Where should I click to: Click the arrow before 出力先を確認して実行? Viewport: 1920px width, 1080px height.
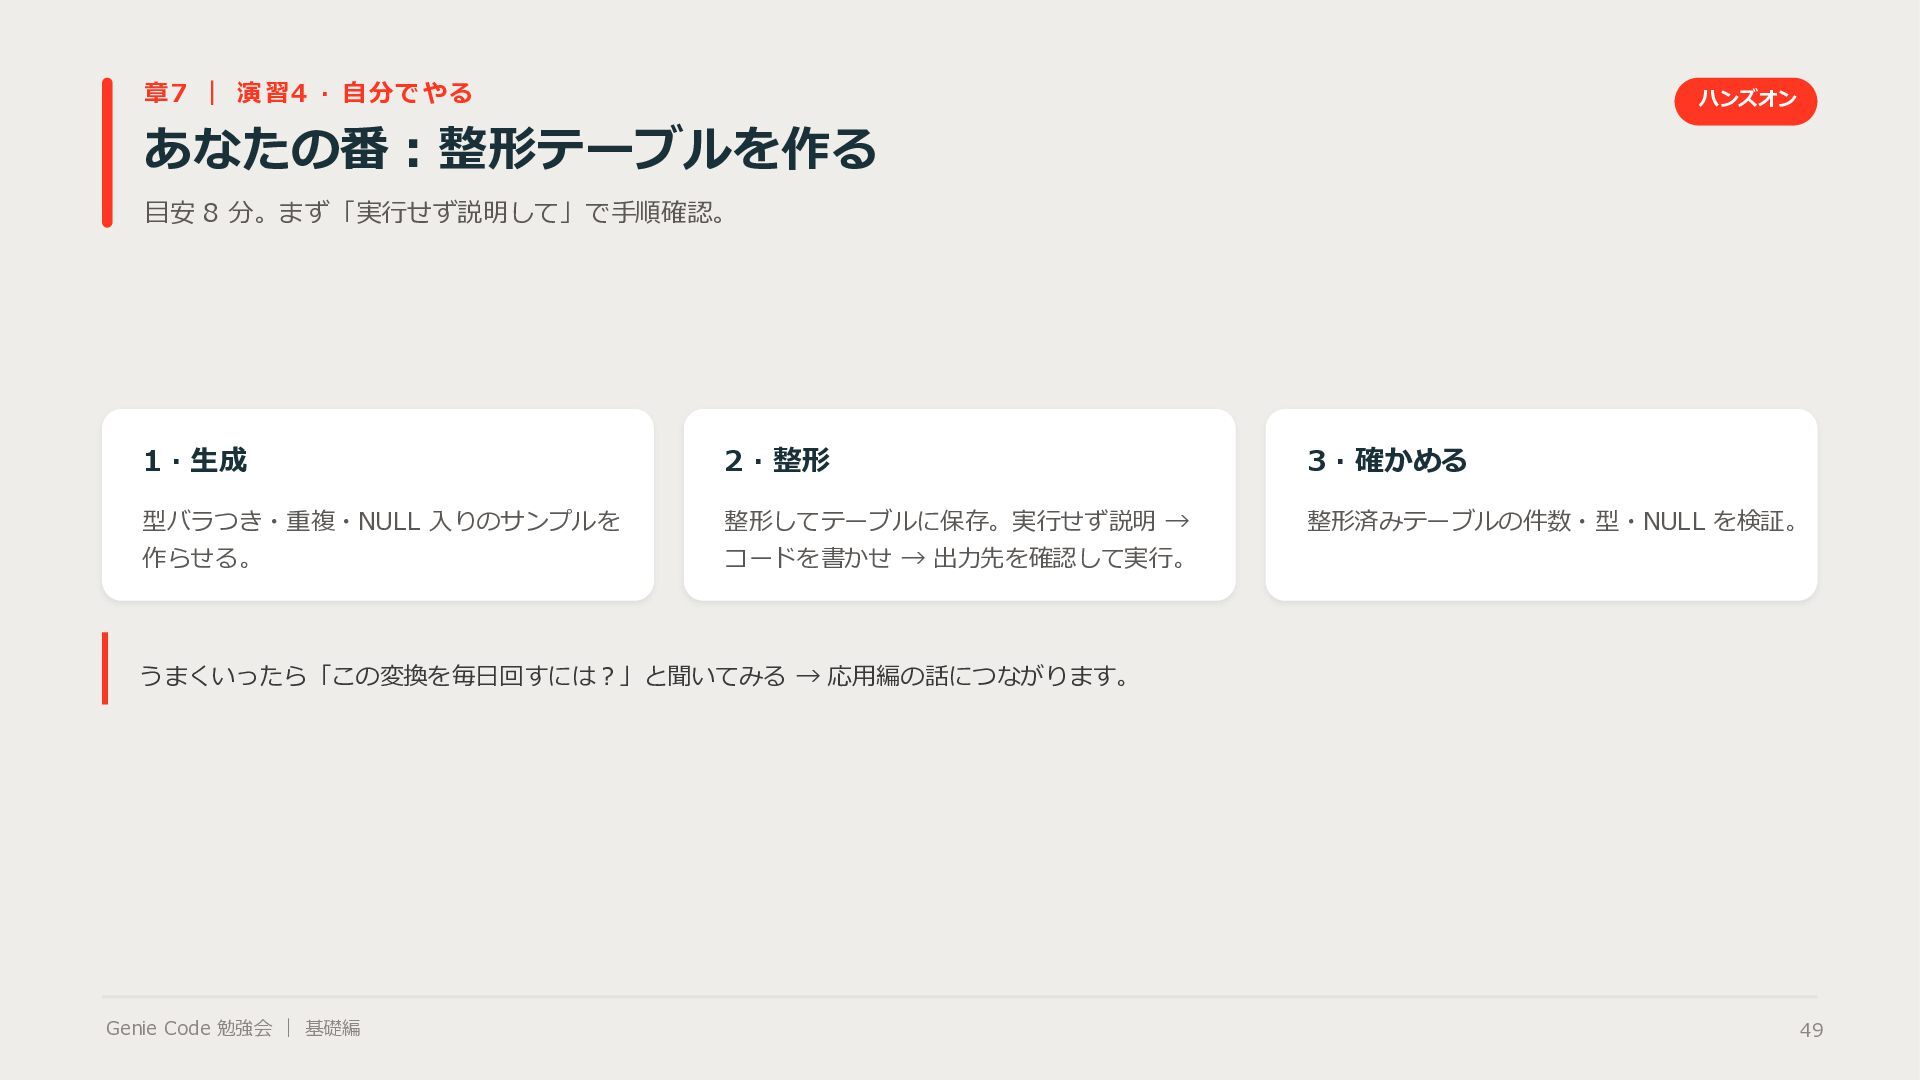[912, 558]
